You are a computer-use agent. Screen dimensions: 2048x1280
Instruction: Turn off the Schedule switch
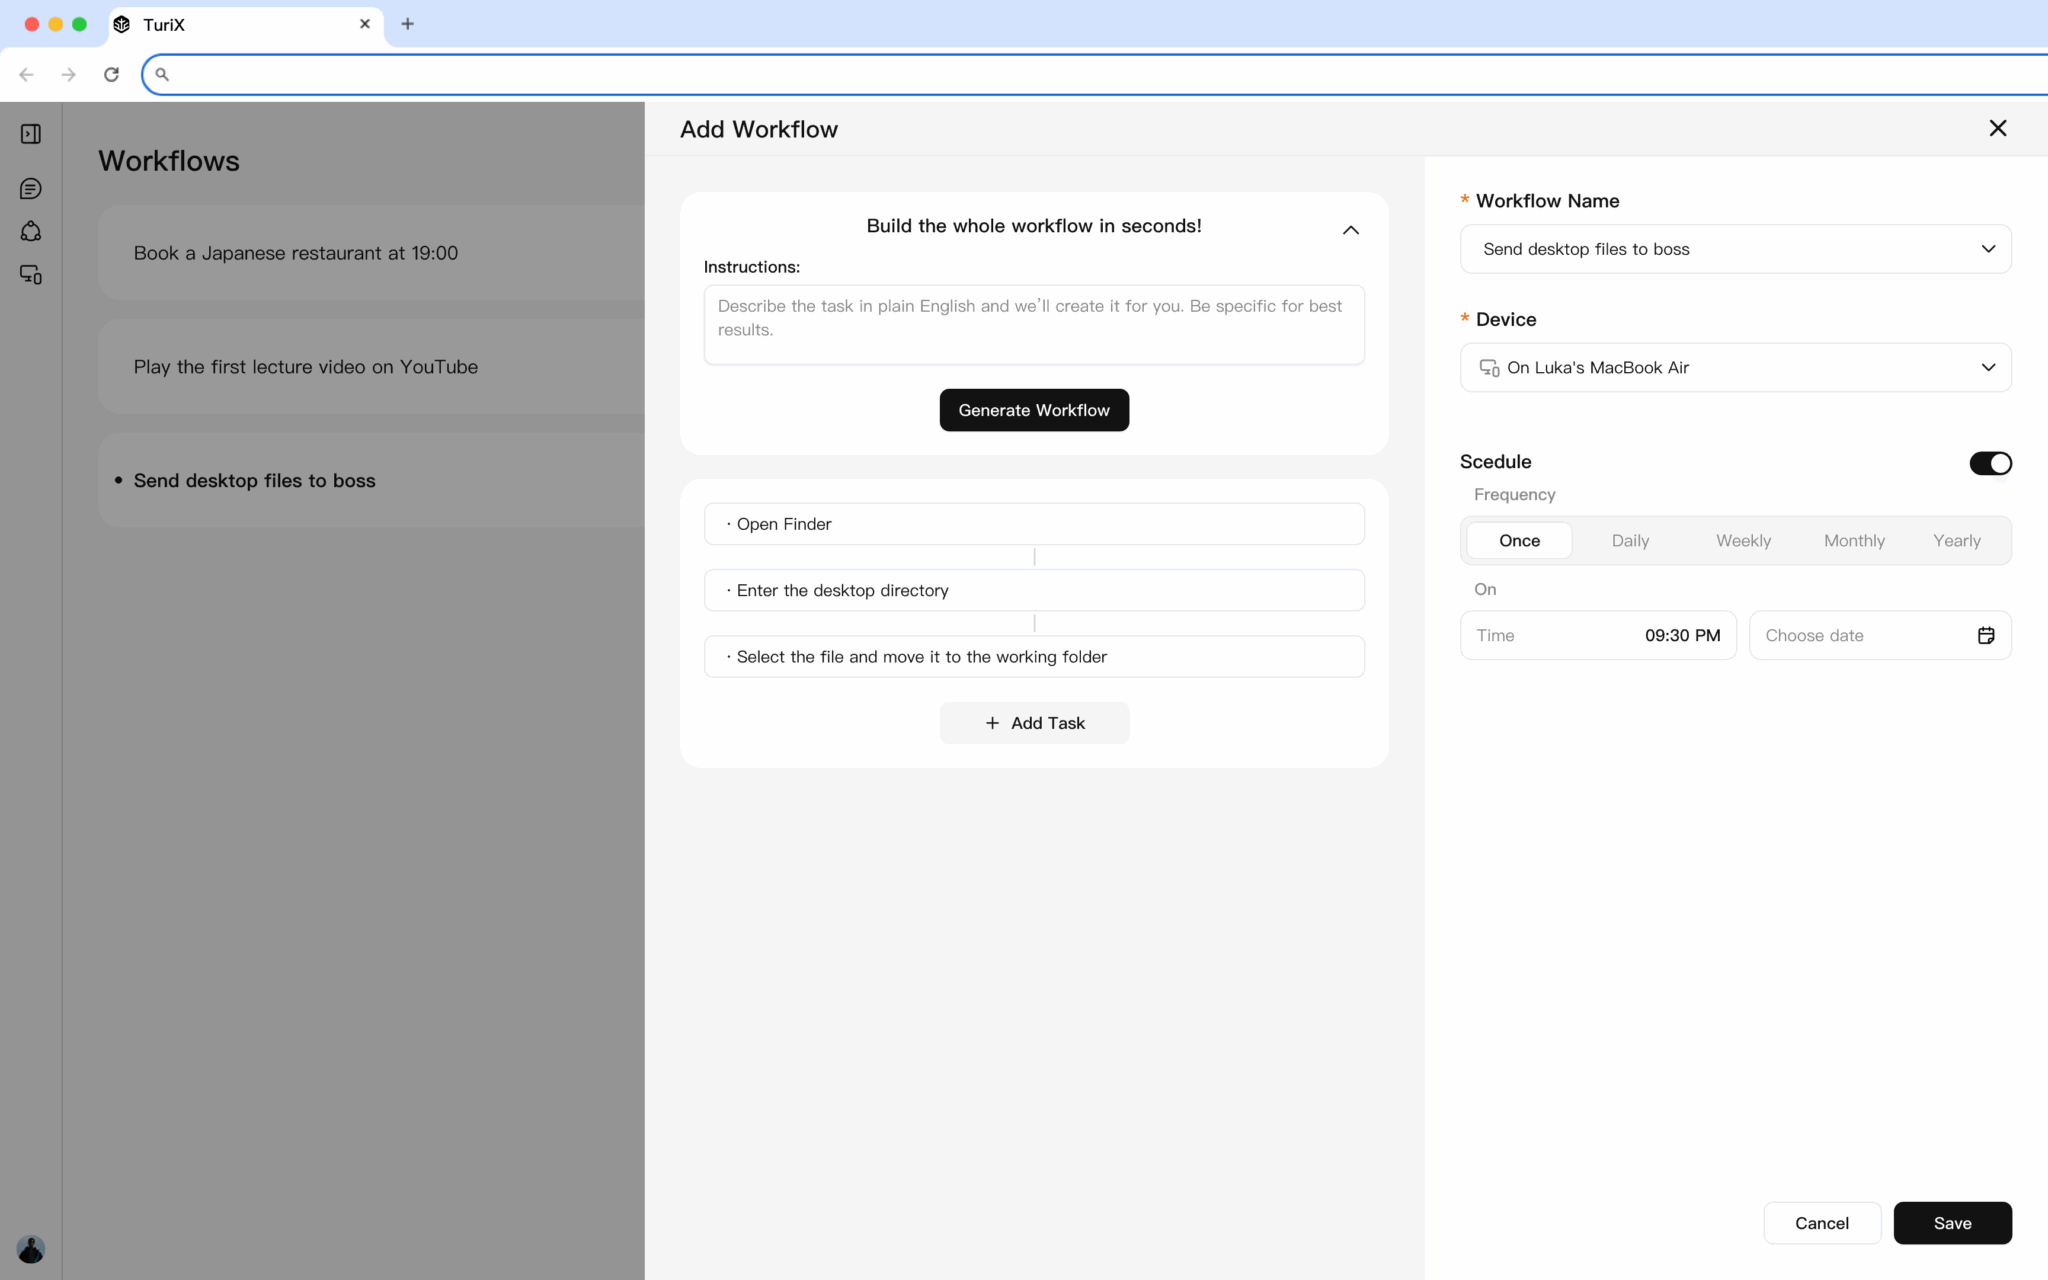coord(1989,463)
